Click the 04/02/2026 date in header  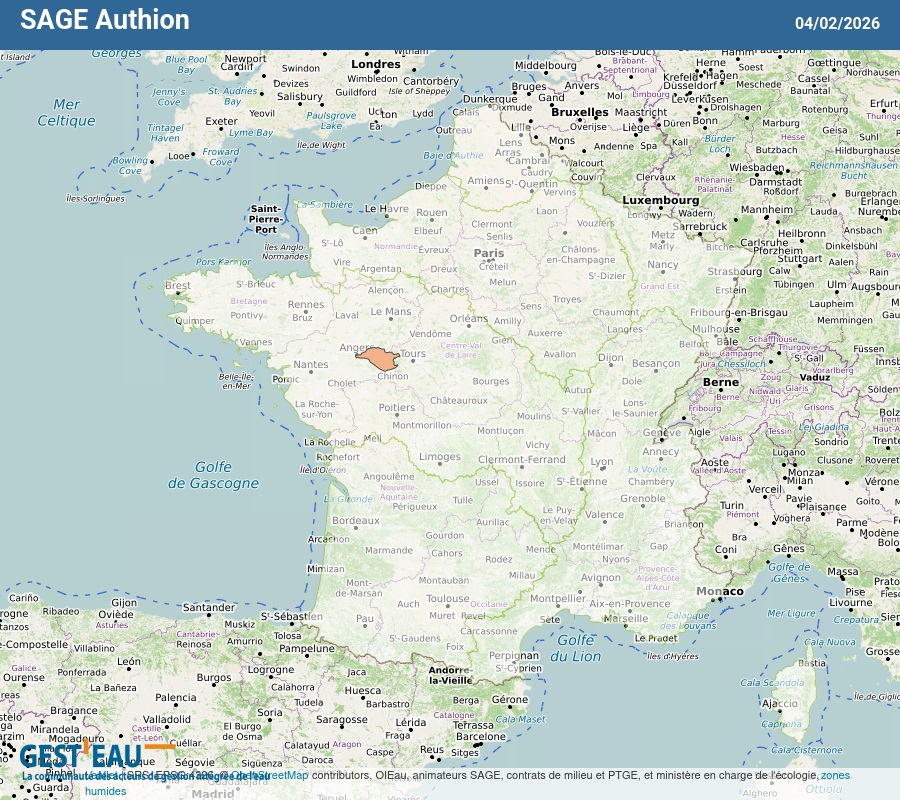[x=837, y=23]
